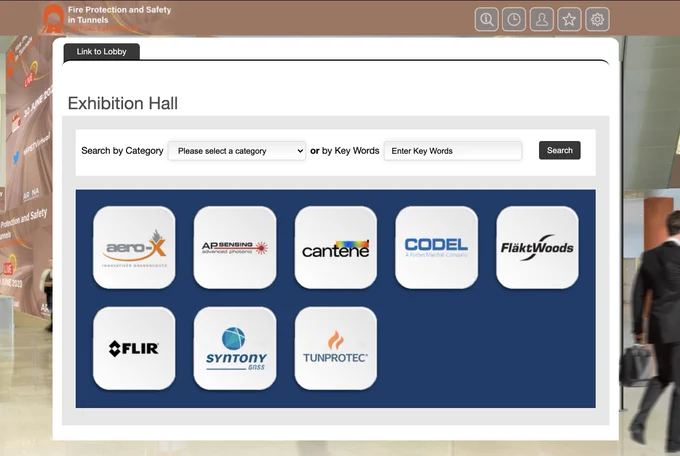This screenshot has height=456, width=680.
Task: Open the Syntony GNSS exhibitor booth
Action: (235, 348)
